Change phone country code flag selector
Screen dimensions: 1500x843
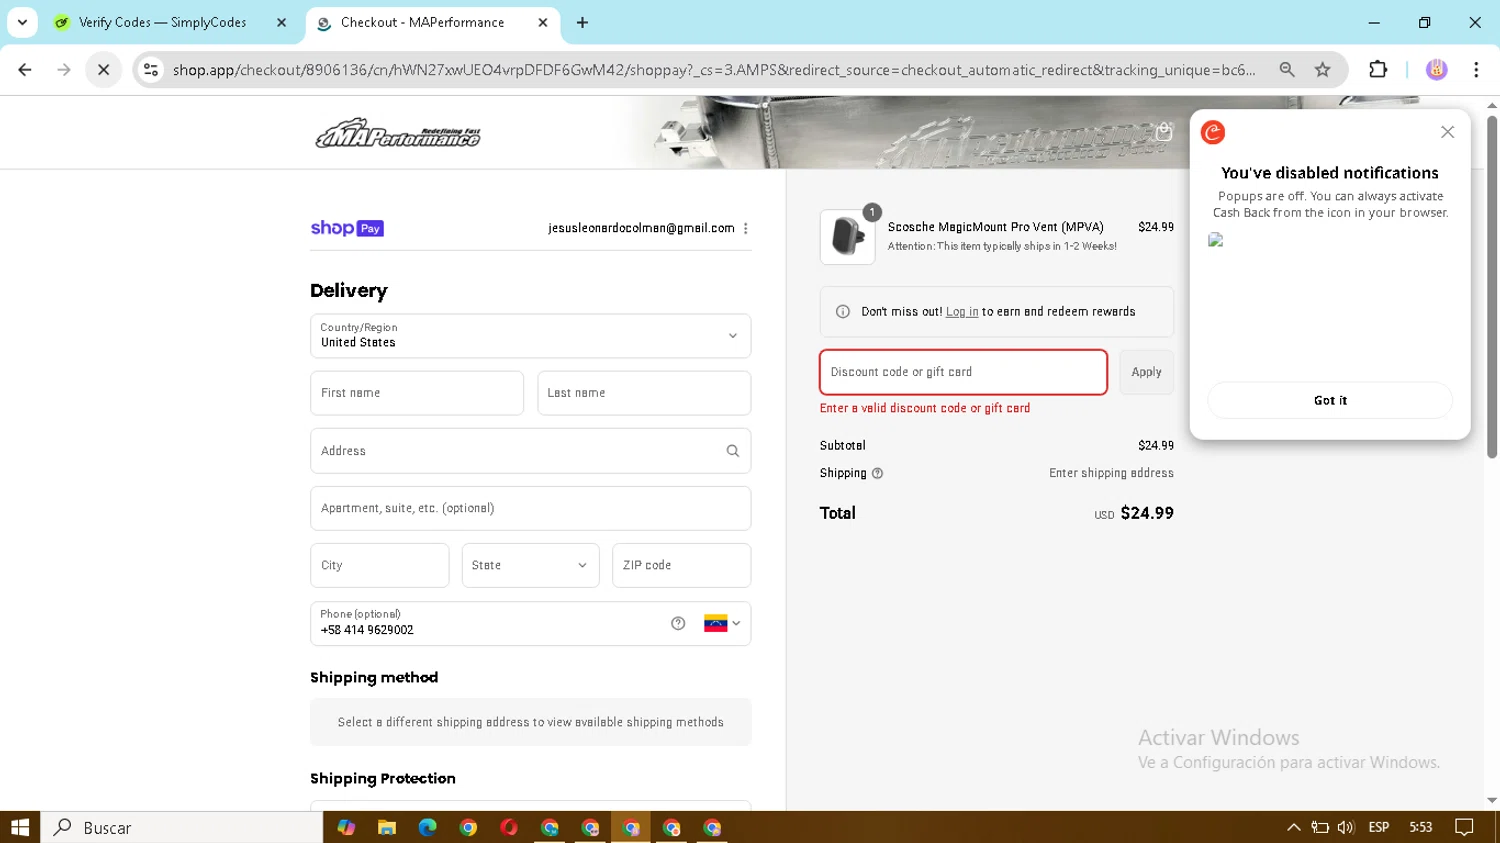[722, 623]
